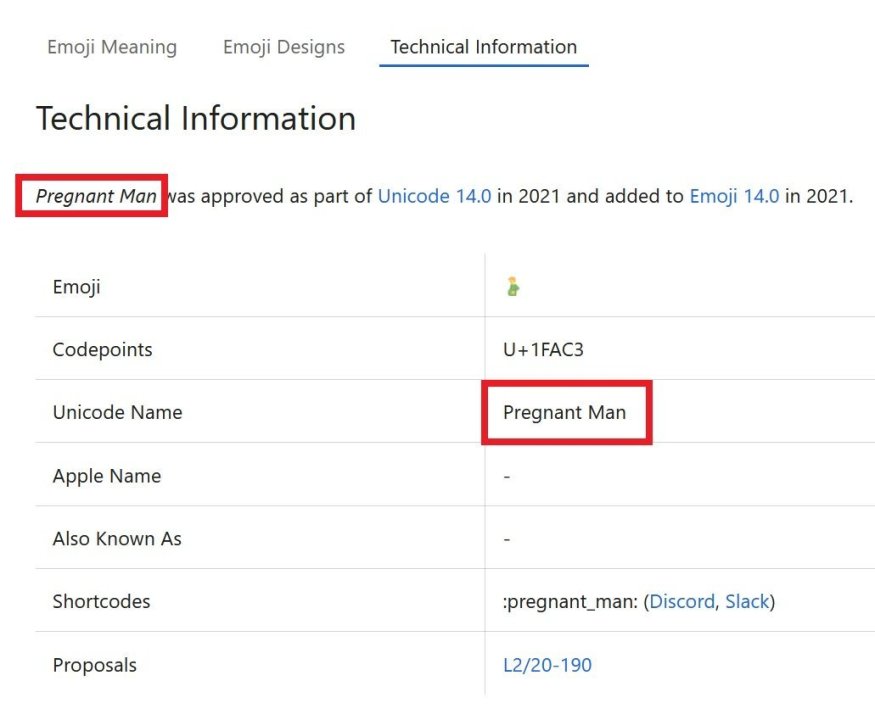Click the italic Pregnant Man text
The height and width of the screenshot is (720, 875).
pyautogui.click(x=96, y=196)
